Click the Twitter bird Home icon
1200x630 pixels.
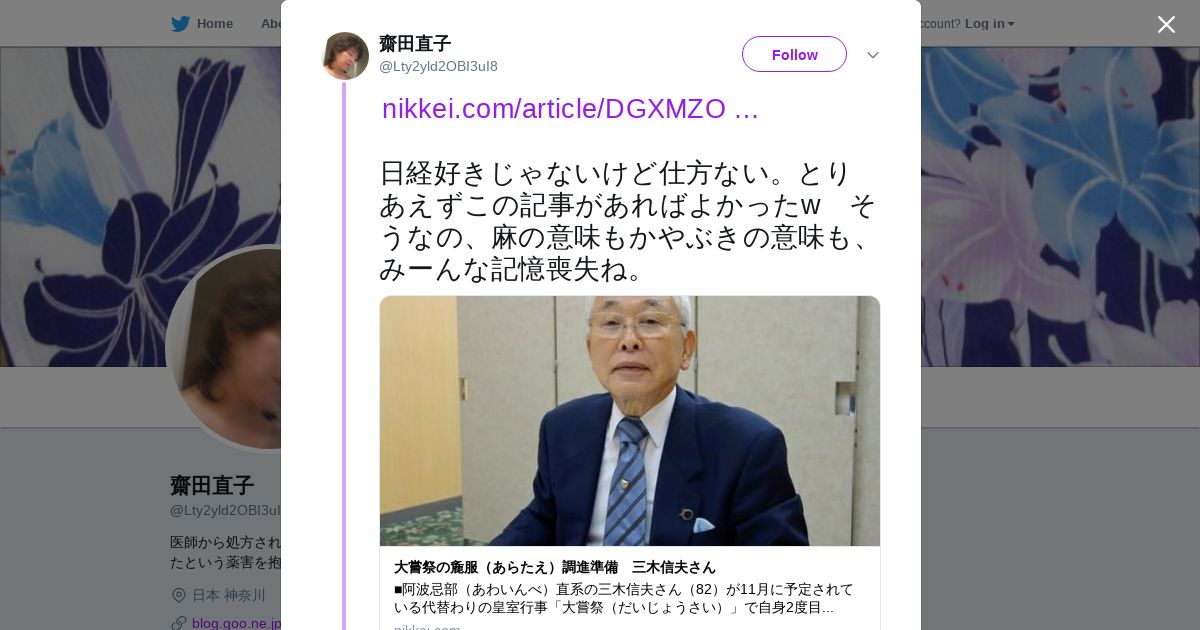180,23
